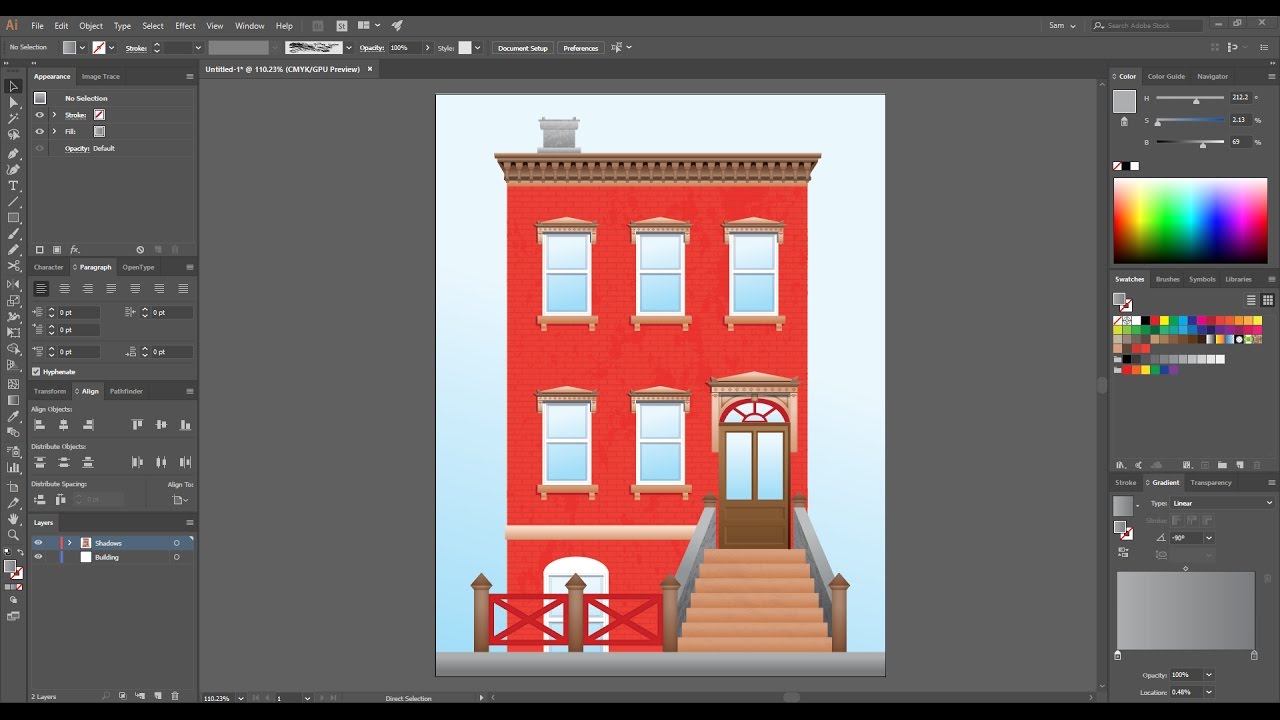This screenshot has width=1280, height=720.
Task: Click the delete layer trash icon
Action: point(175,695)
